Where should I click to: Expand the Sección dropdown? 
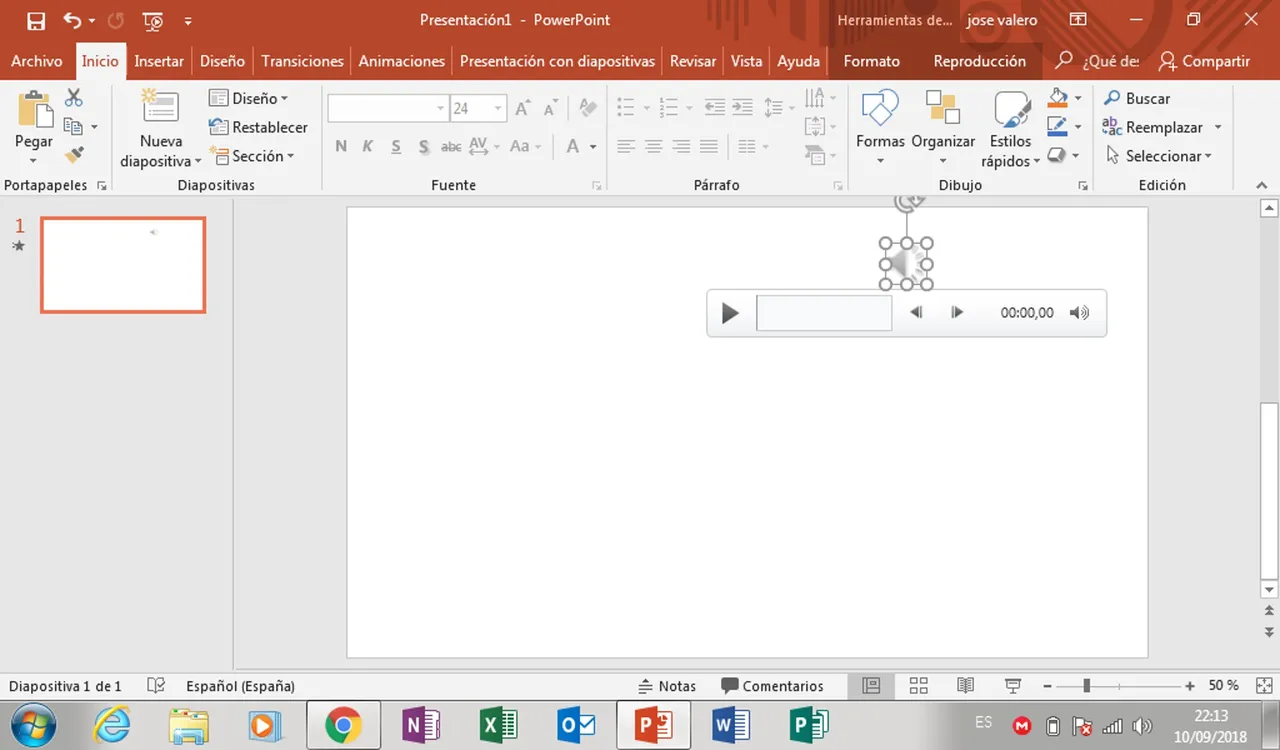[252, 156]
